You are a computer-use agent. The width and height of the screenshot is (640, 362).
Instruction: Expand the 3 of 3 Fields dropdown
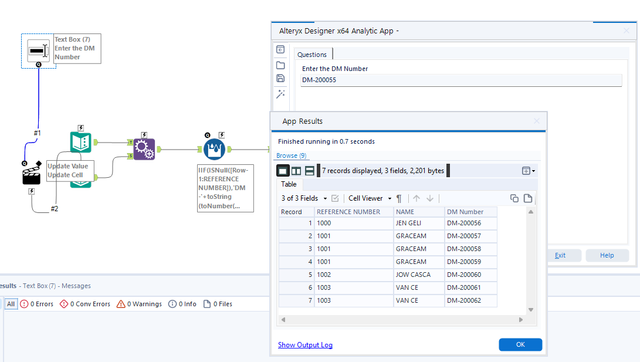(x=325, y=198)
